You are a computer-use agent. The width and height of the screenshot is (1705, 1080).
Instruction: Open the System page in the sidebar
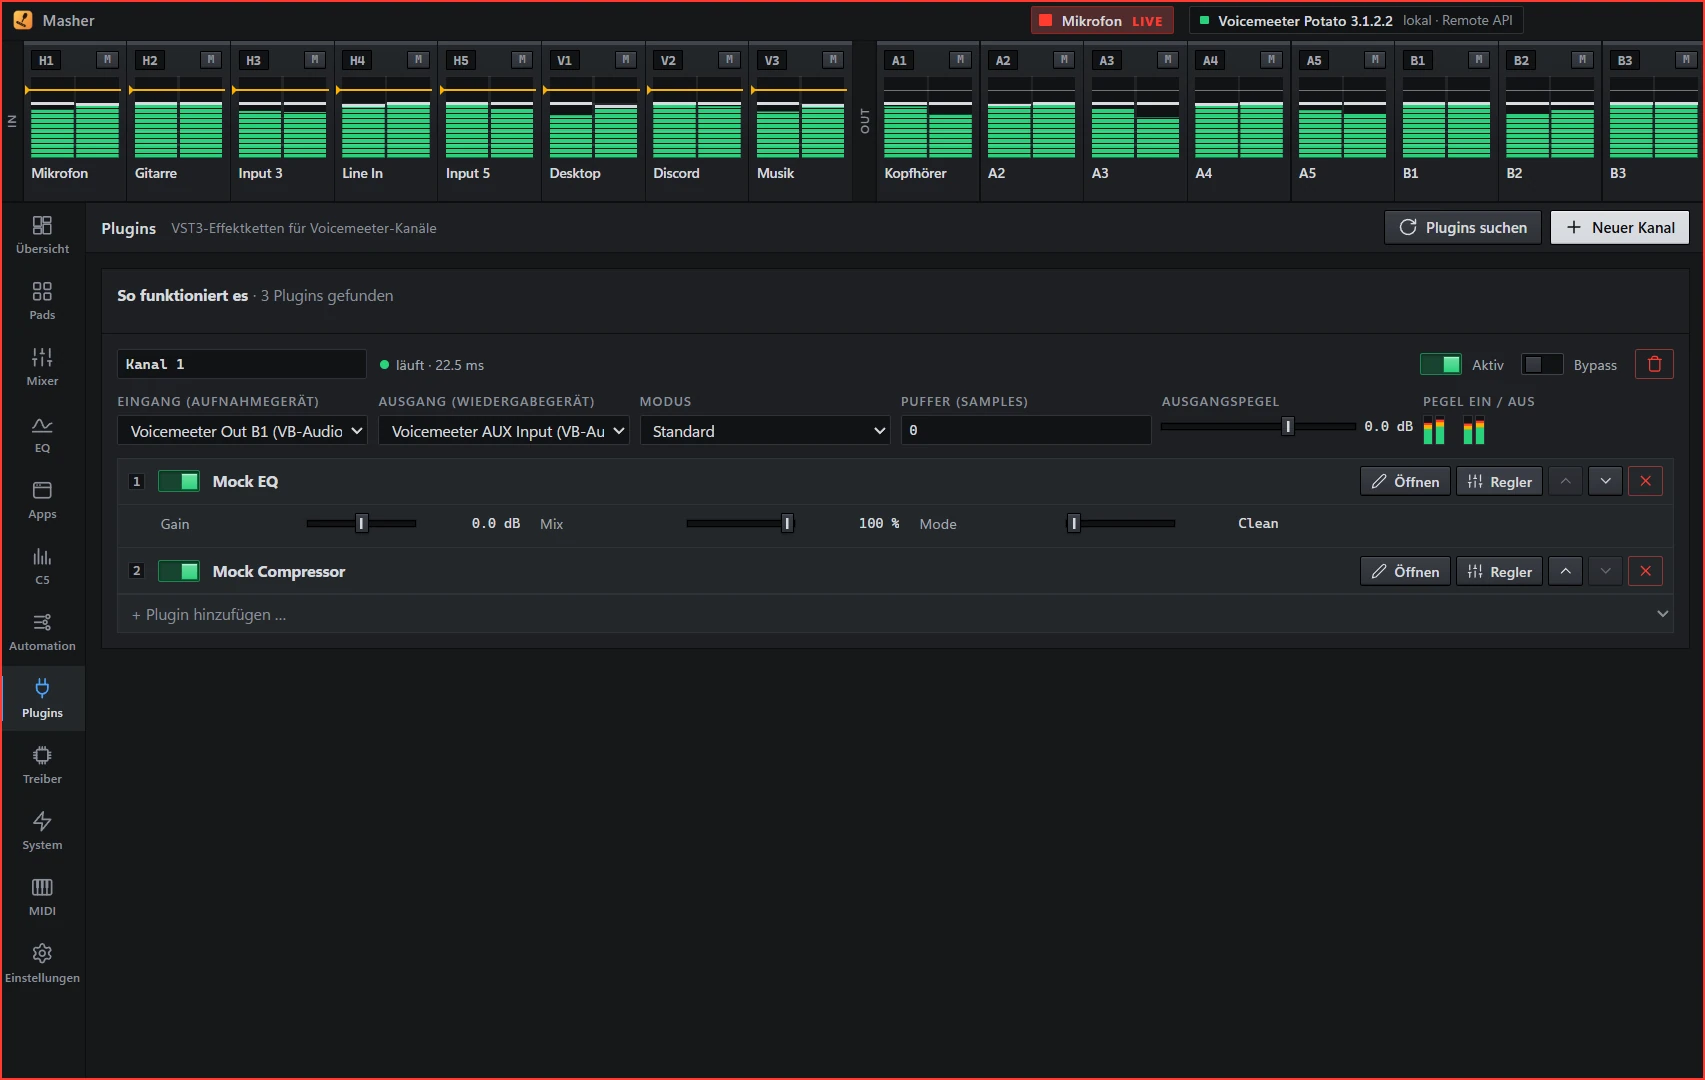[x=42, y=831]
